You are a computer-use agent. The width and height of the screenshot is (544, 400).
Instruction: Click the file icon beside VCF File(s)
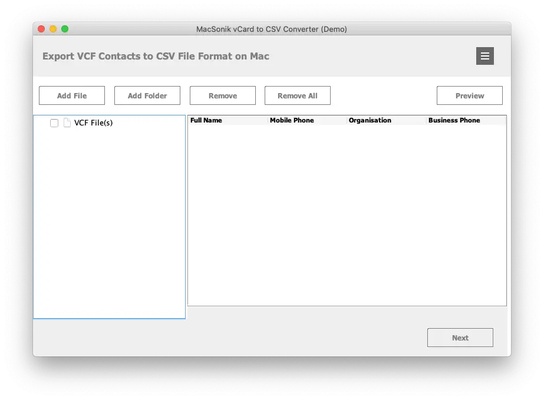67,123
